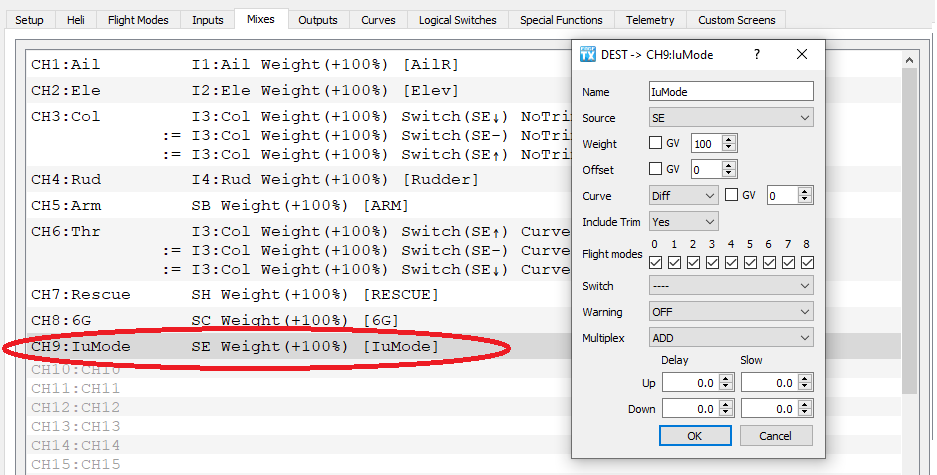Enable the GV checkbox for Offset
Viewport: 937px width, 475px height.
[656, 170]
